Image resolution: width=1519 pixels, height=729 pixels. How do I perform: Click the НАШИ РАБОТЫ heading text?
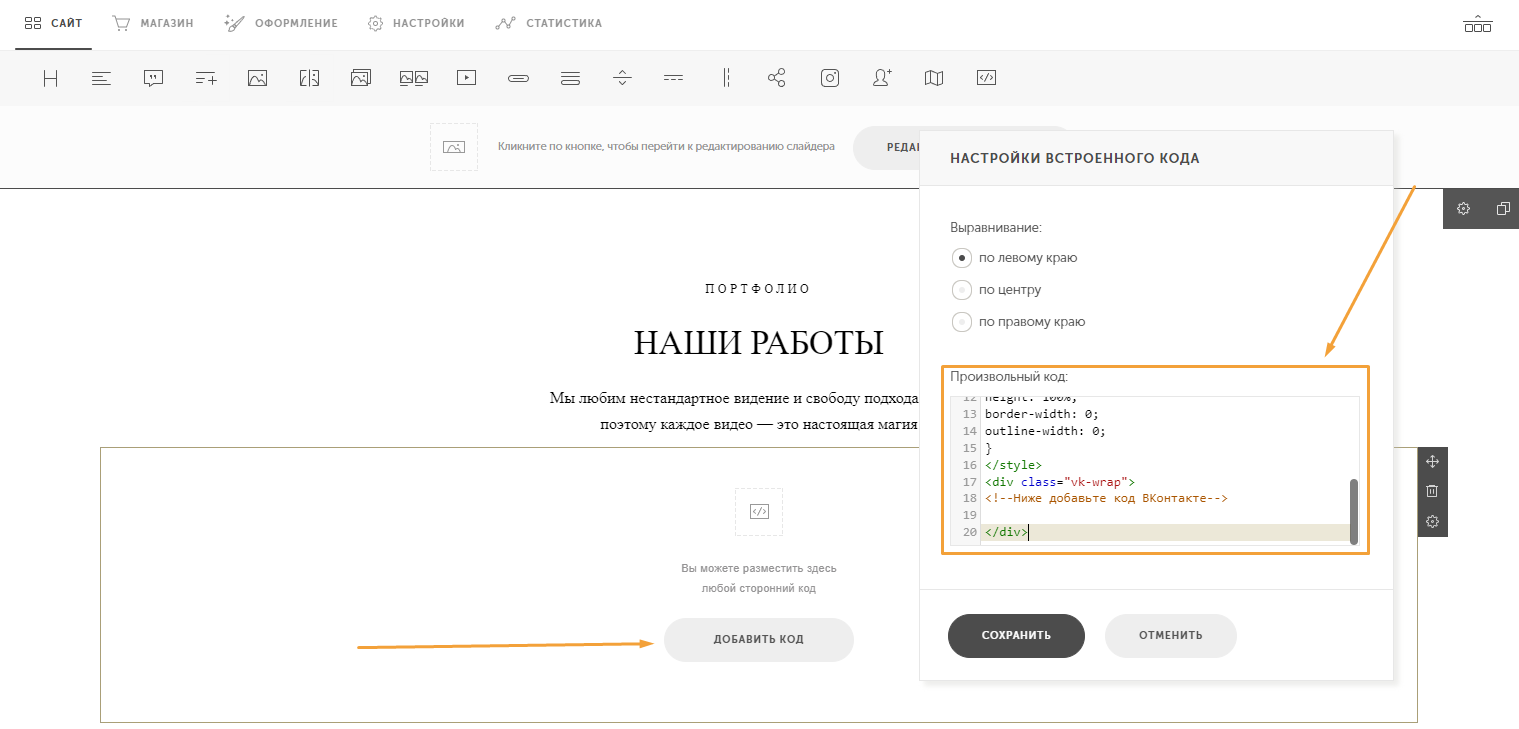759,343
